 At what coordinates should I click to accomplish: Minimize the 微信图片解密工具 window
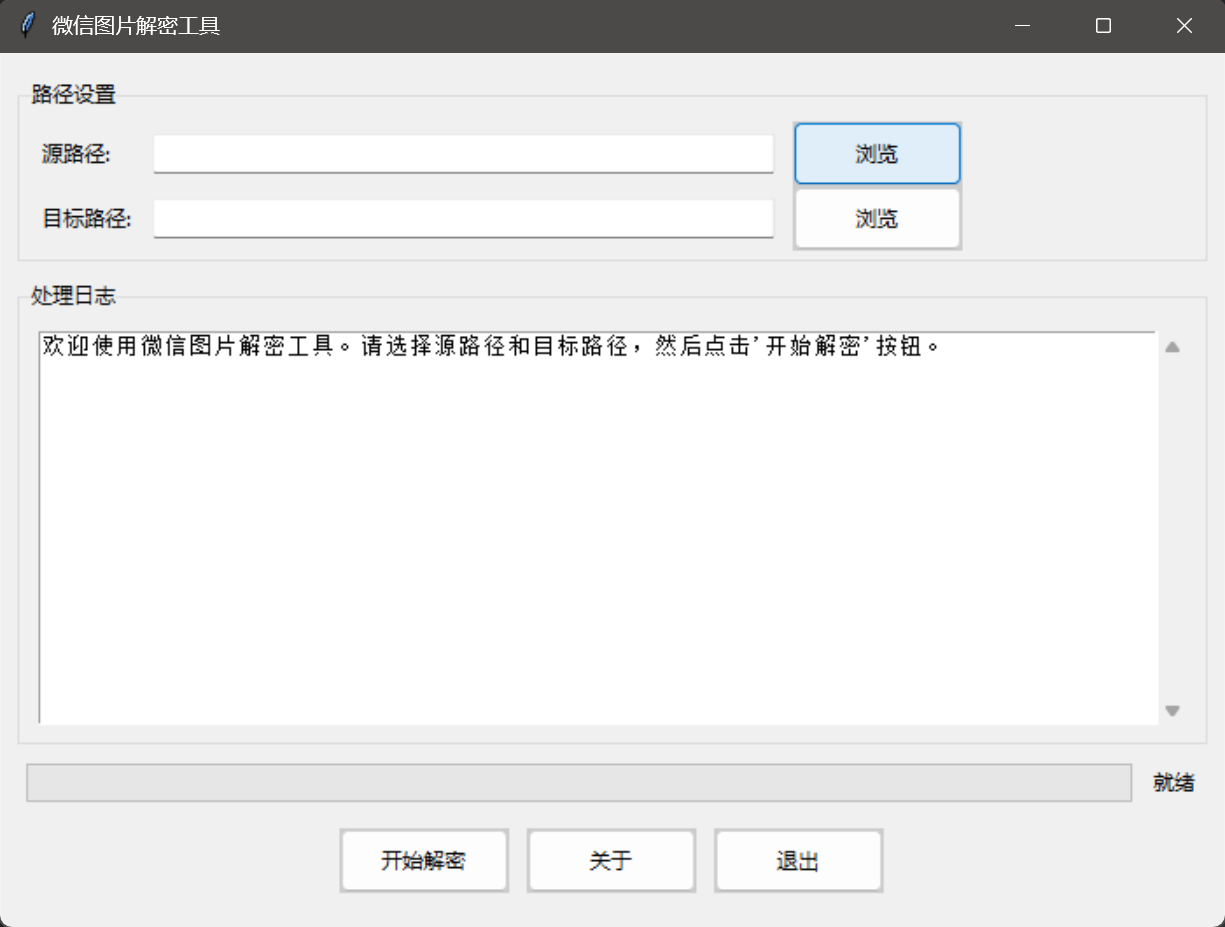coord(1022,26)
